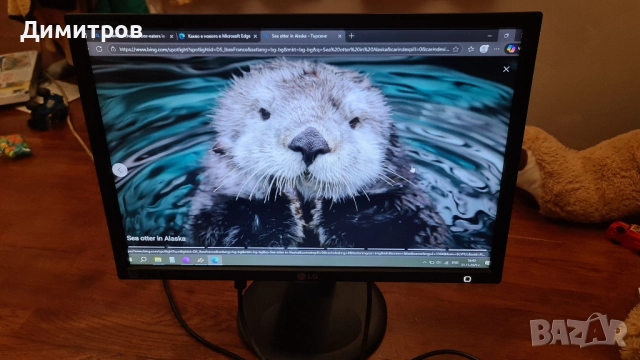The image size is (640, 360).
Task: Close the Sea otter in Alaska tab
Action: pos(339,36)
